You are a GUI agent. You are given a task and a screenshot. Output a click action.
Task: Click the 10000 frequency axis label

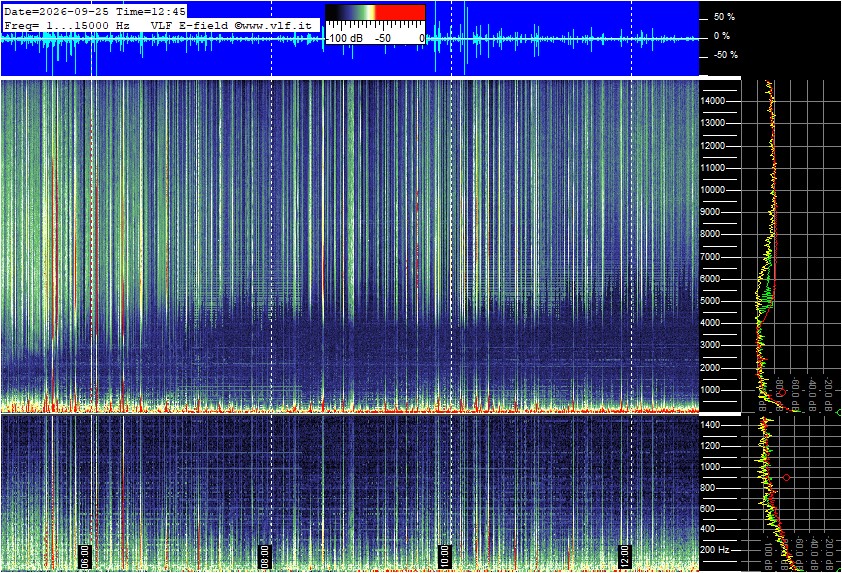click(x=713, y=190)
